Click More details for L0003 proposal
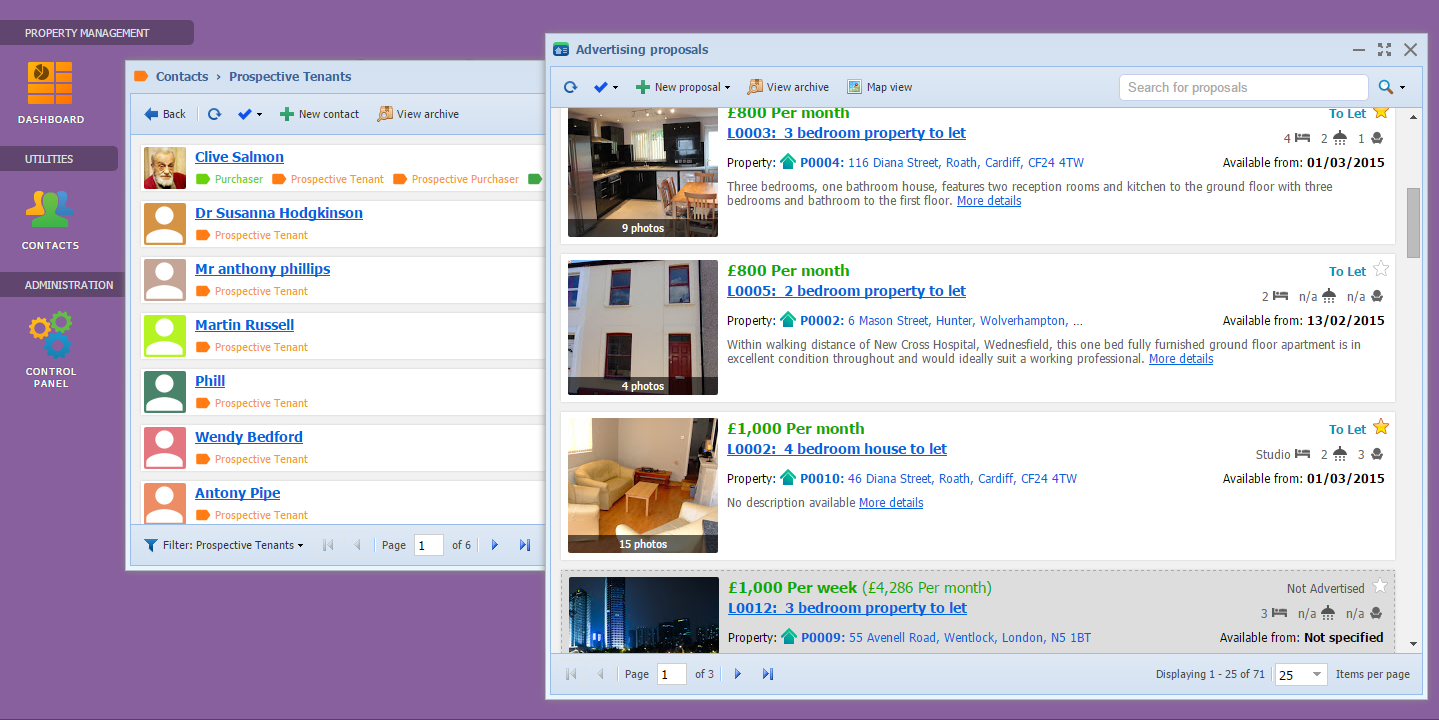This screenshot has height=720, width=1439. [x=989, y=201]
